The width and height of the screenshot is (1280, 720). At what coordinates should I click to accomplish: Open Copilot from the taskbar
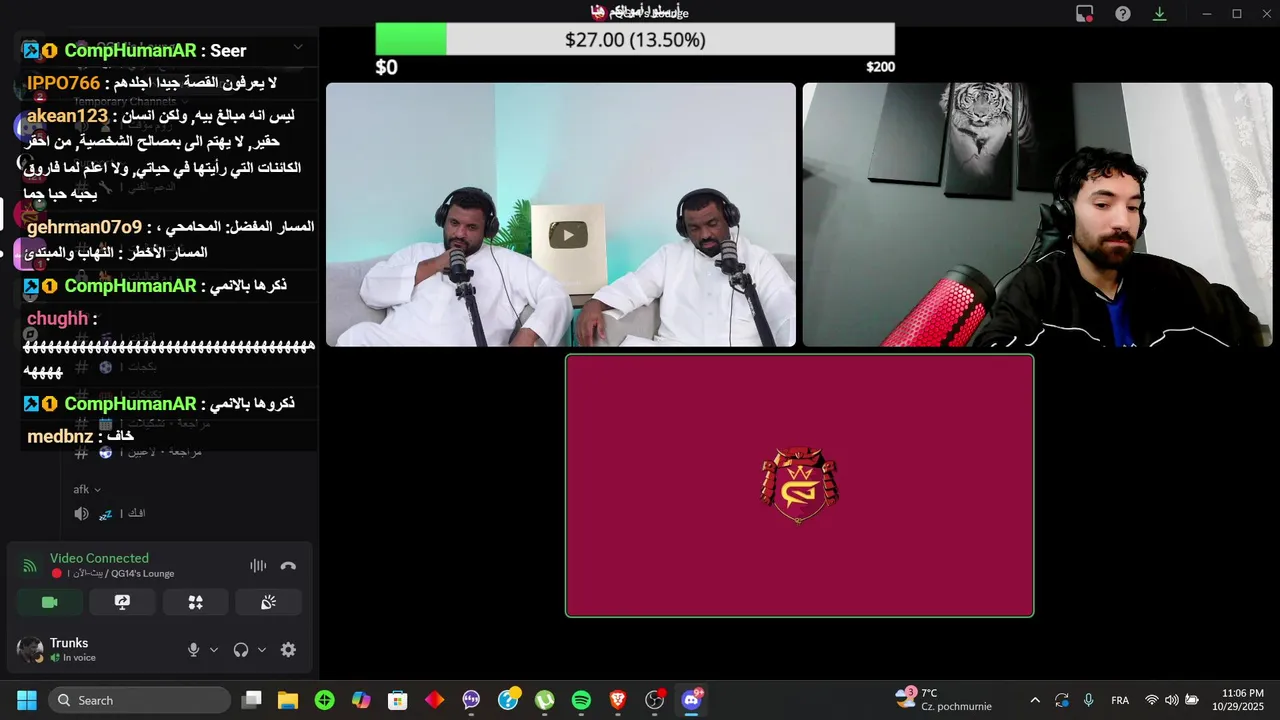tap(361, 700)
